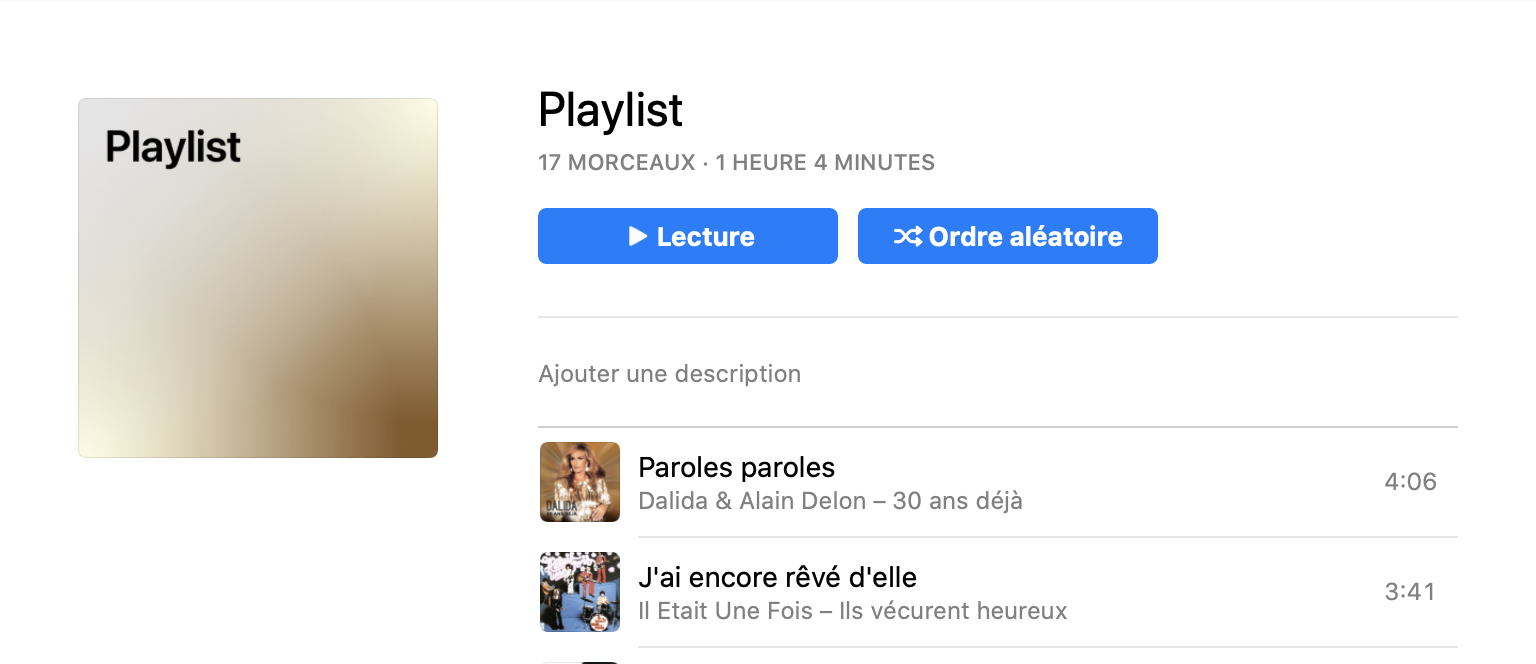Click the Dalida & Alain Delon artist line
Viewport: 1536px width, 664px height.
point(830,501)
